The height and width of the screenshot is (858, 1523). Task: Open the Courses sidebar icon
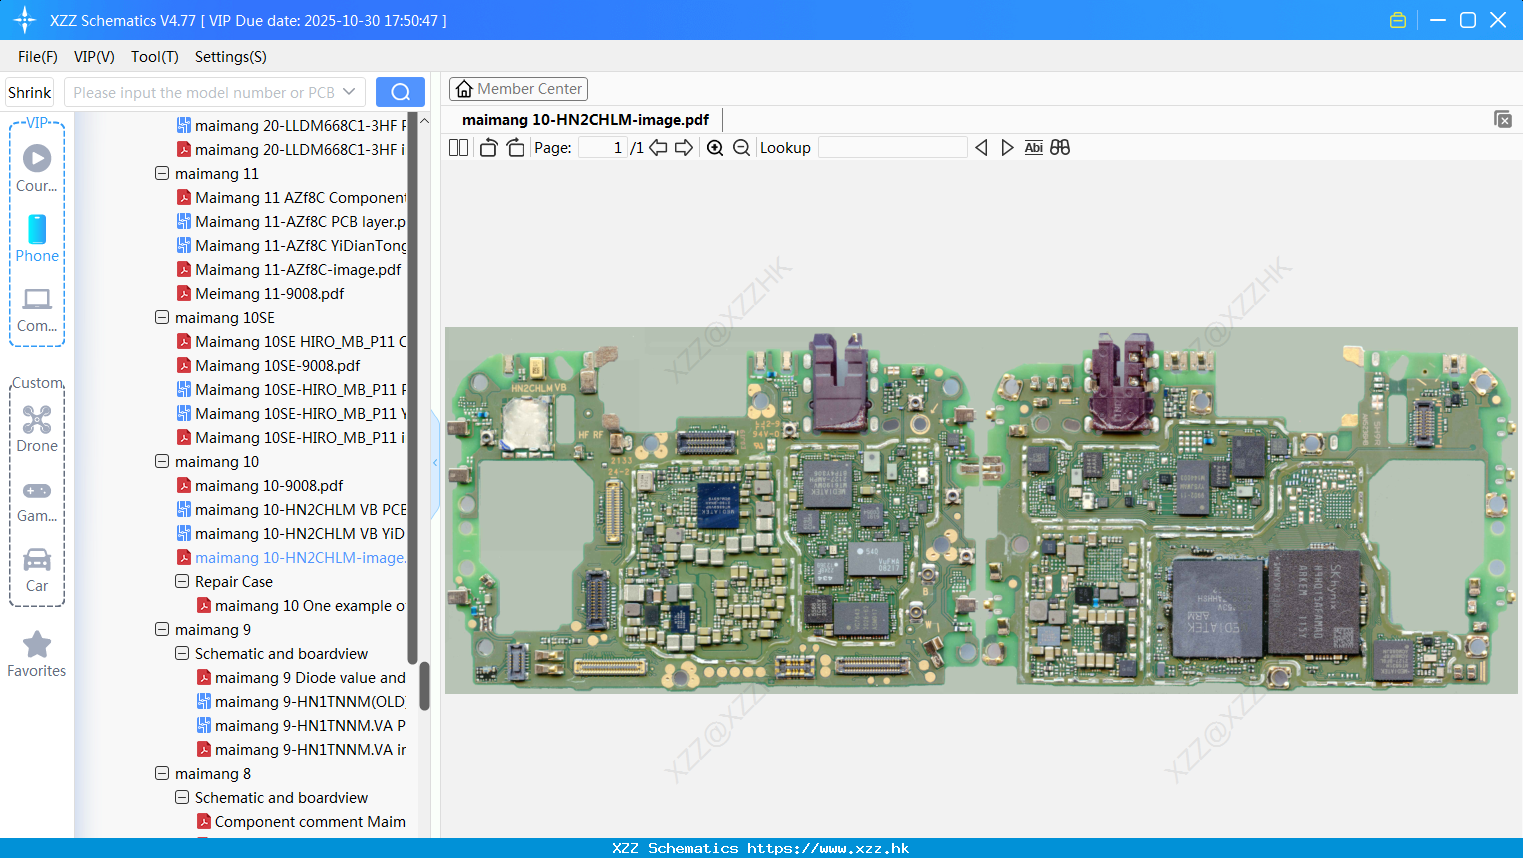(37, 168)
